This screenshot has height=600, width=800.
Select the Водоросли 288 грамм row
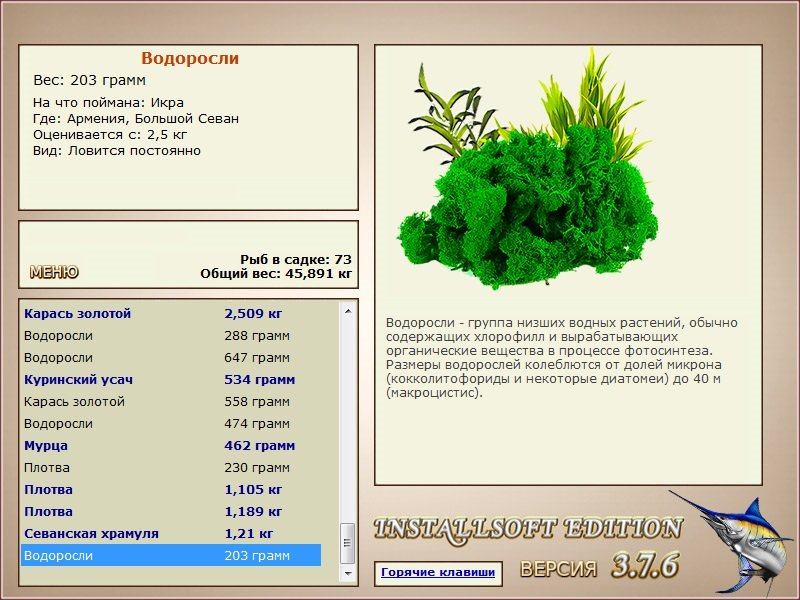coord(171,335)
